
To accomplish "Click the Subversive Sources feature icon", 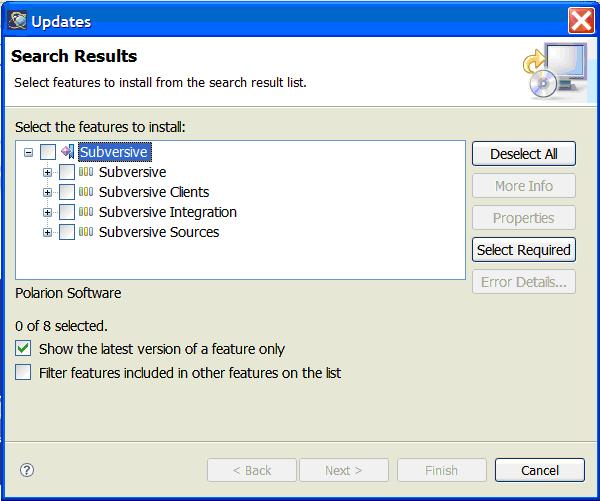I will 86,232.
